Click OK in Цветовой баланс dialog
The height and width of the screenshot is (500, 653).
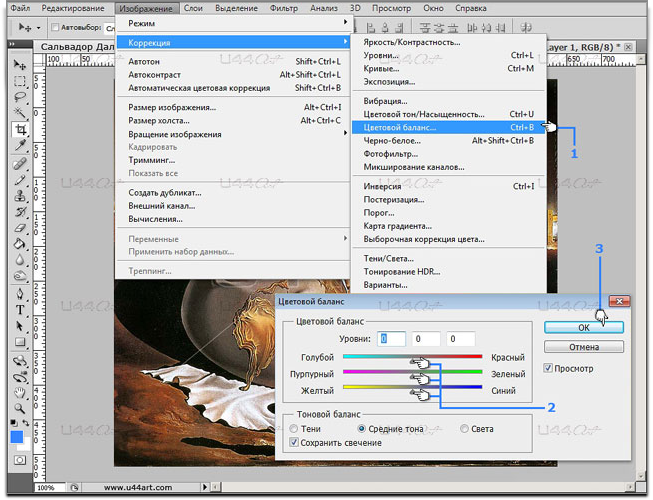584,327
